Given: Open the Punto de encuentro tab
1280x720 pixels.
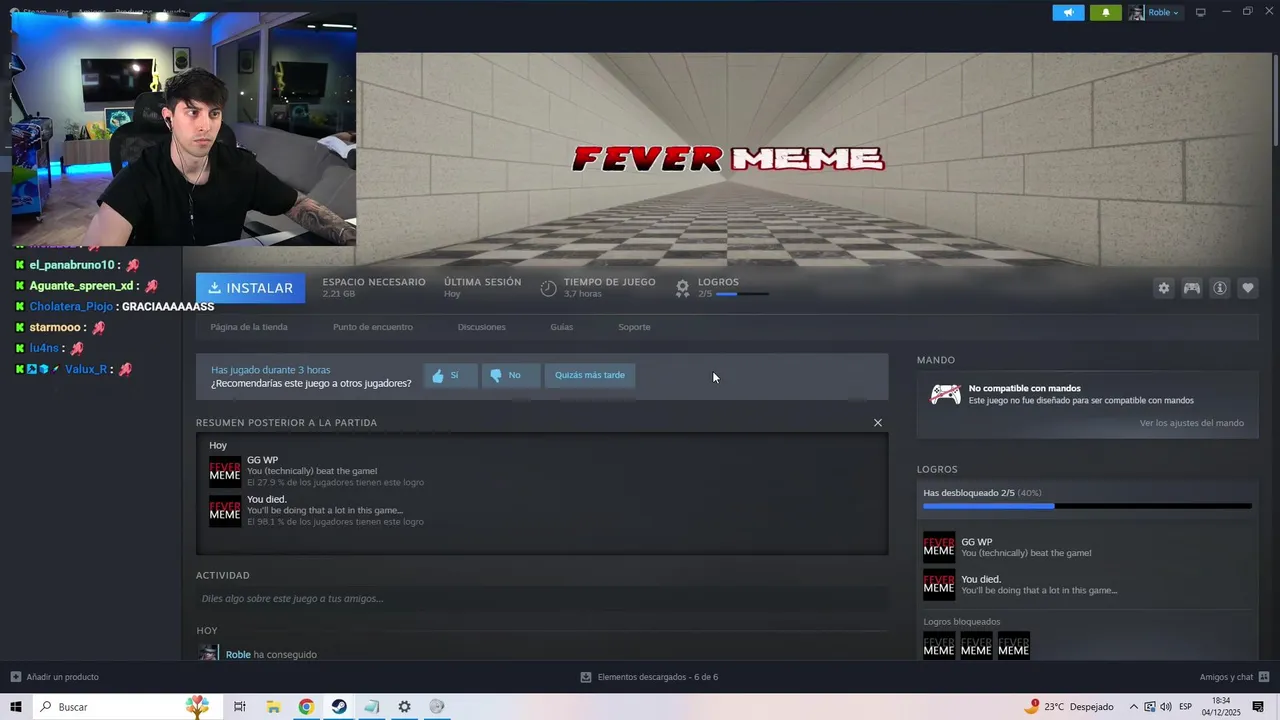Looking at the screenshot, I should tap(372, 327).
